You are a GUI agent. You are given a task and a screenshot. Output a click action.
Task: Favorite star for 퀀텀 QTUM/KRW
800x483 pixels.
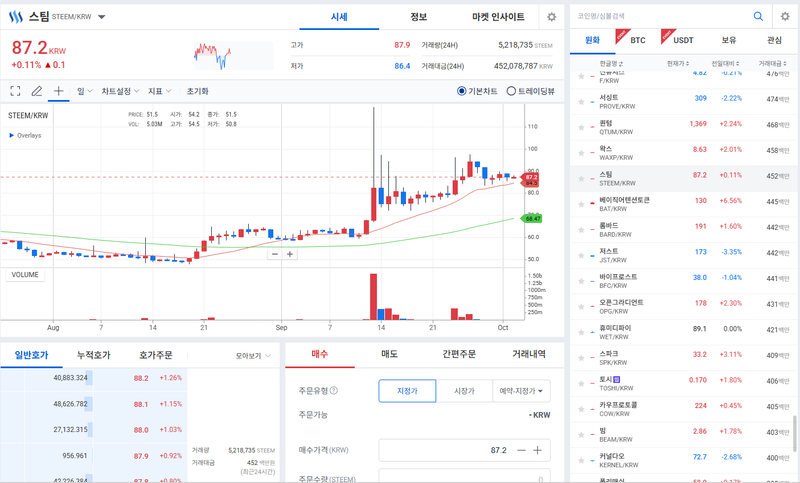click(x=581, y=128)
